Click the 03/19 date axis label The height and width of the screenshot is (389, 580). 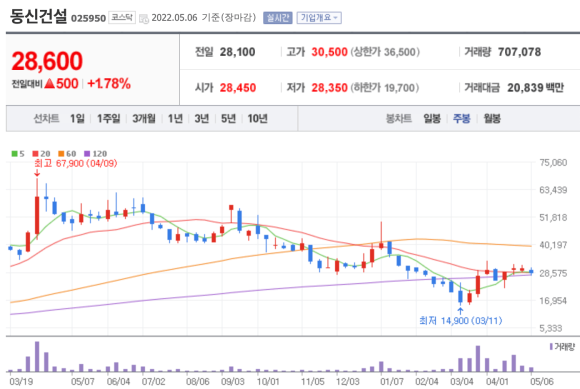point(21,382)
